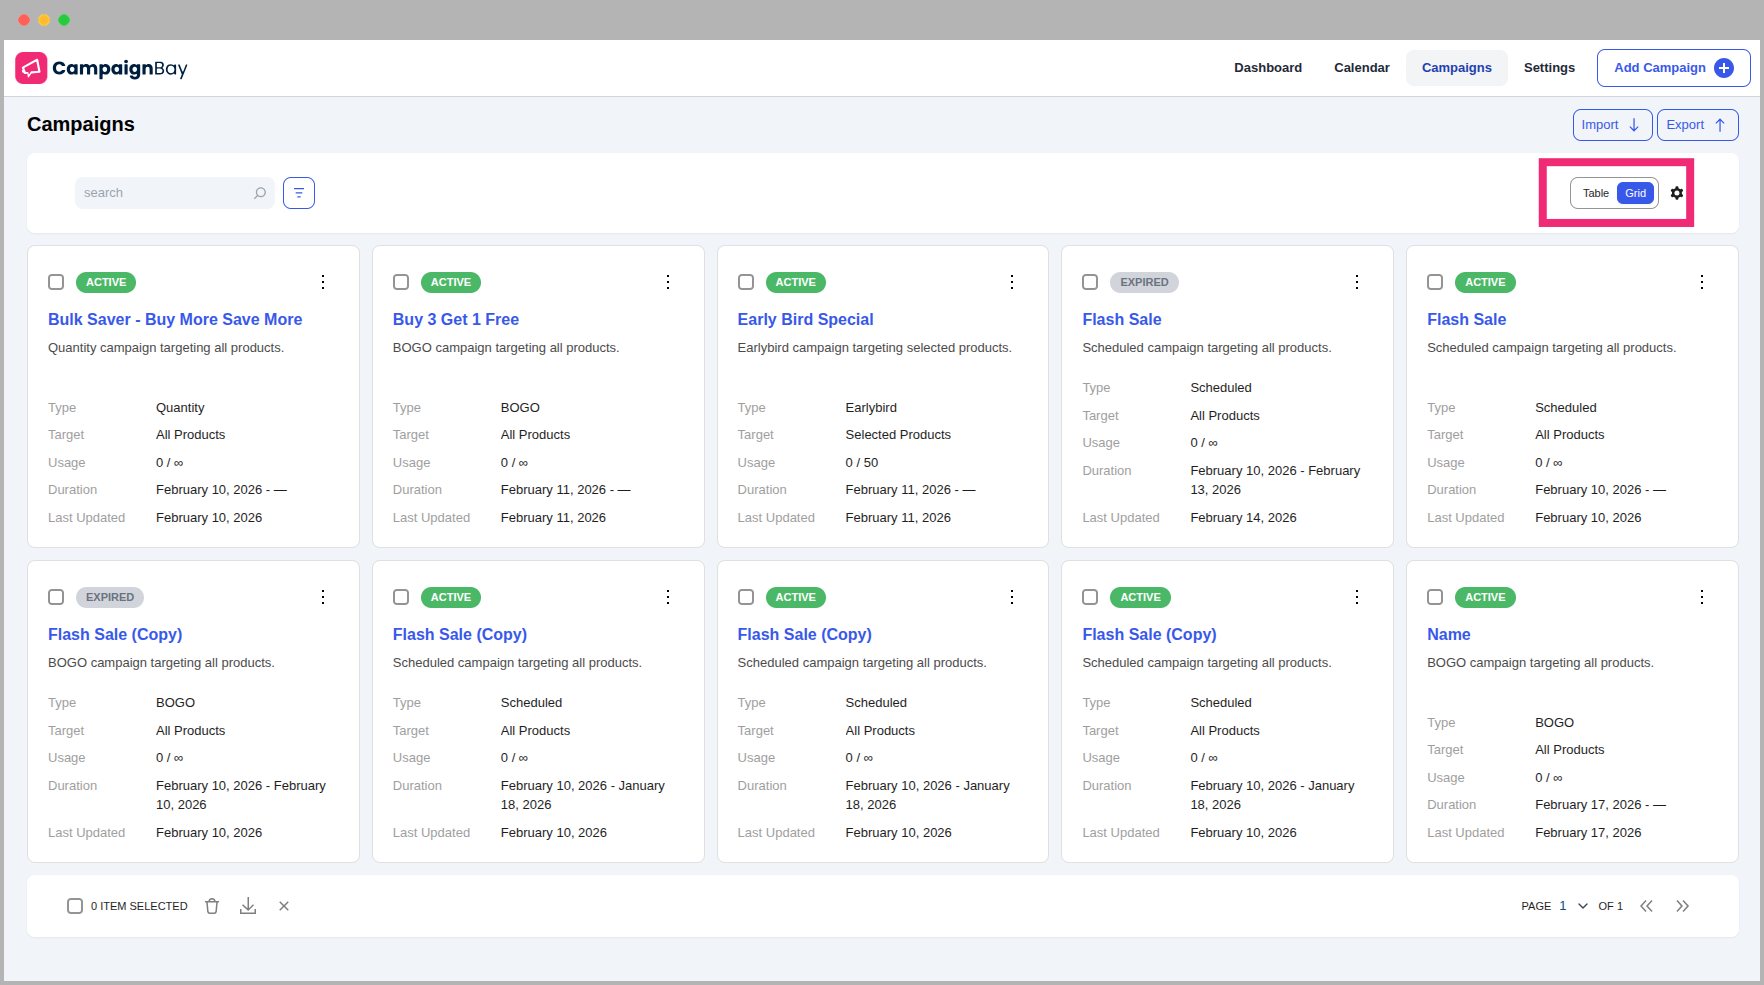This screenshot has height=985, width=1764.
Task: Clear selection using the X icon
Action: 284,905
